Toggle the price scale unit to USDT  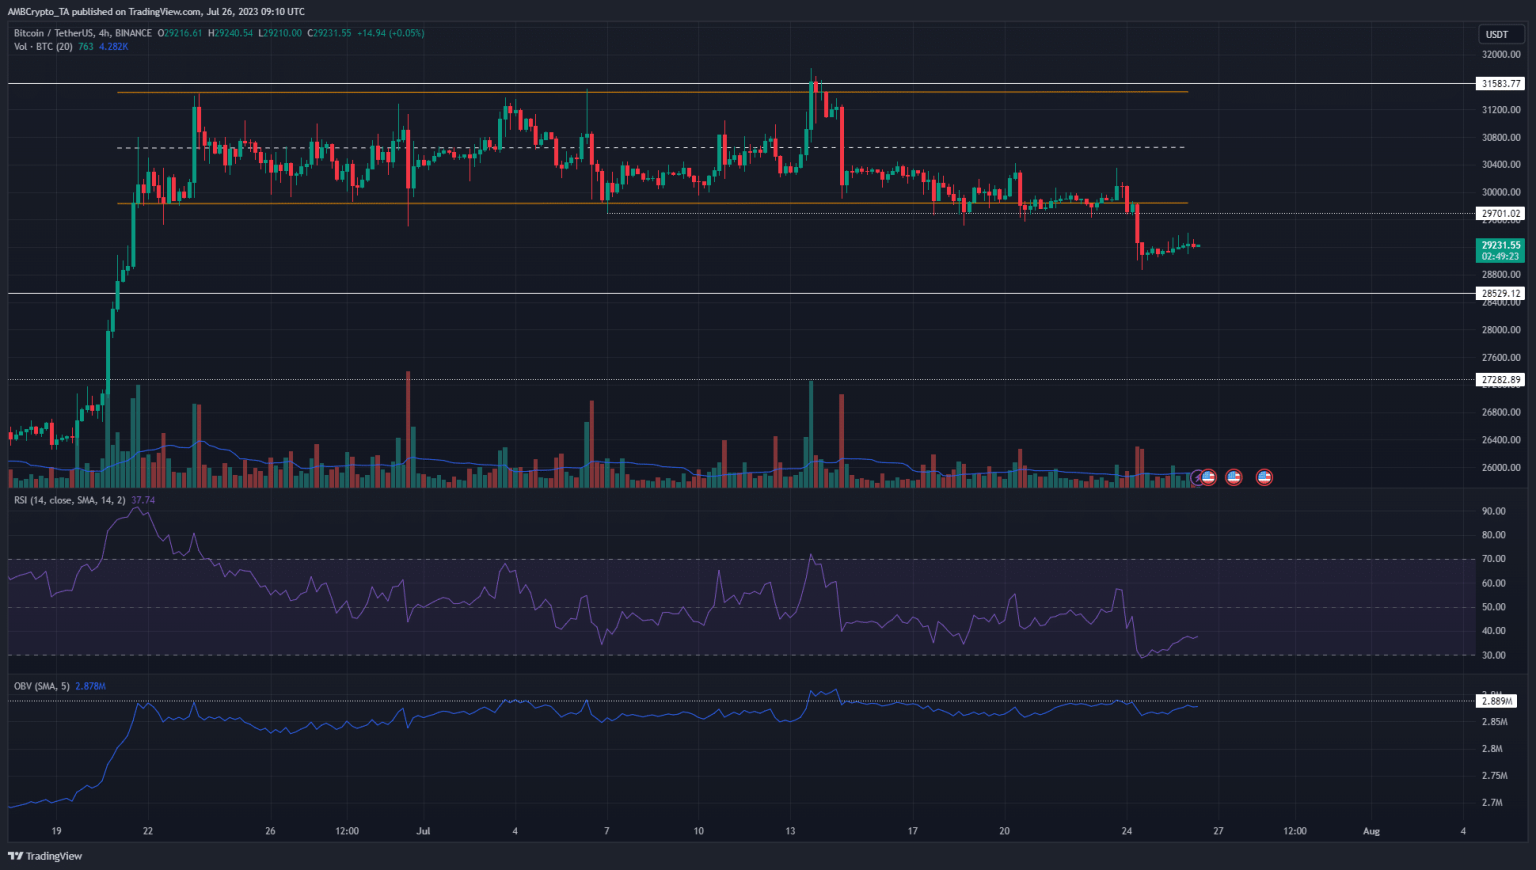[x=1500, y=33]
